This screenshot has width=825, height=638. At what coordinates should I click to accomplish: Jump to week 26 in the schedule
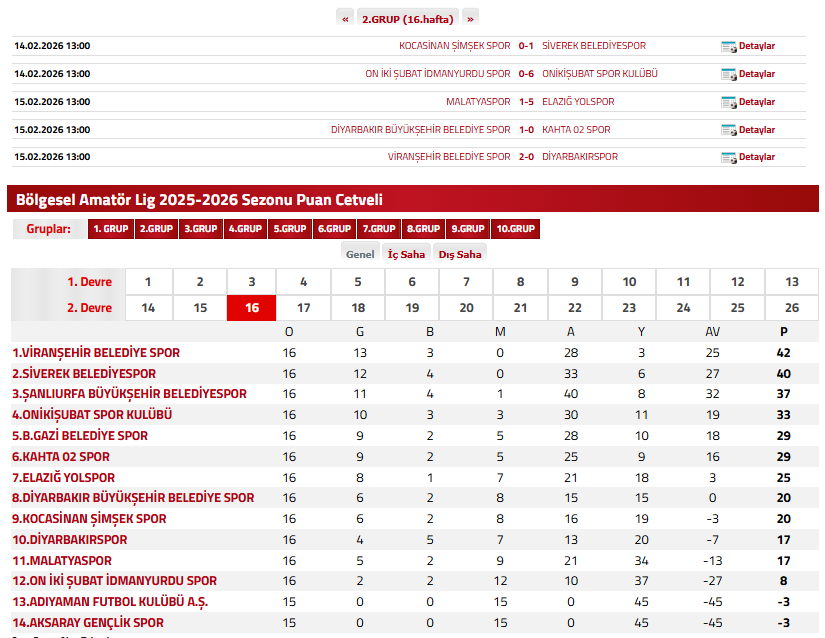792,308
